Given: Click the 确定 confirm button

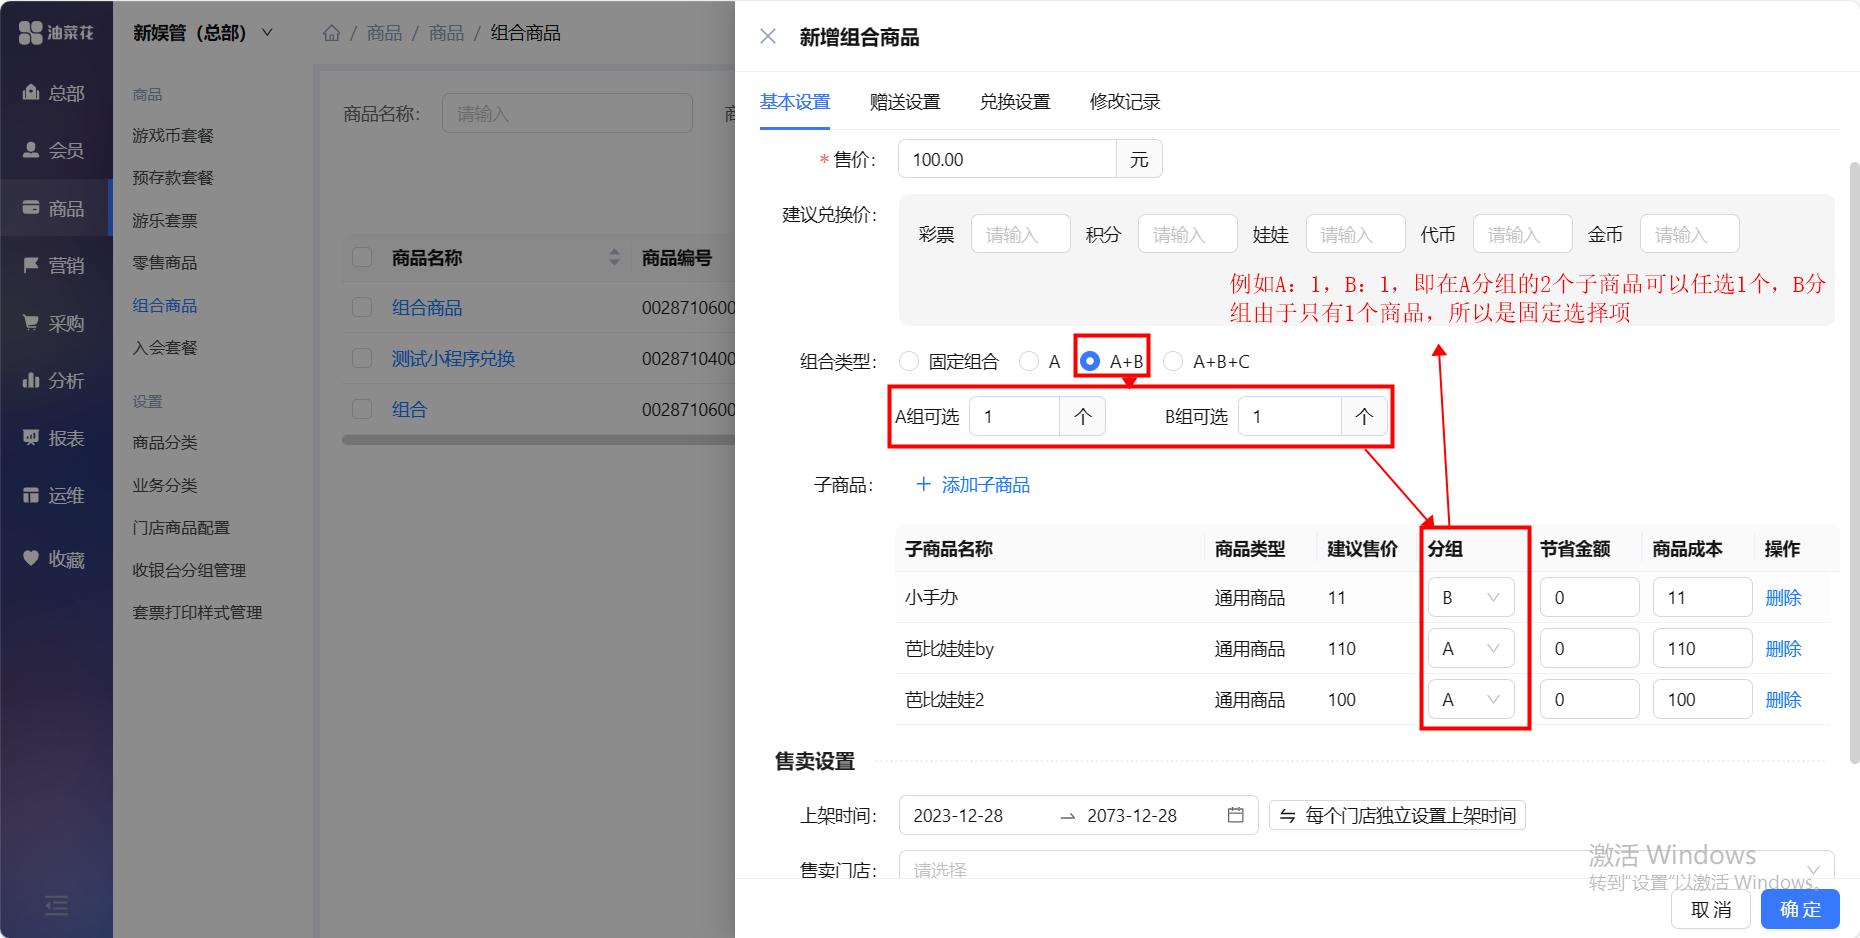Looking at the screenshot, I should click(1800, 909).
